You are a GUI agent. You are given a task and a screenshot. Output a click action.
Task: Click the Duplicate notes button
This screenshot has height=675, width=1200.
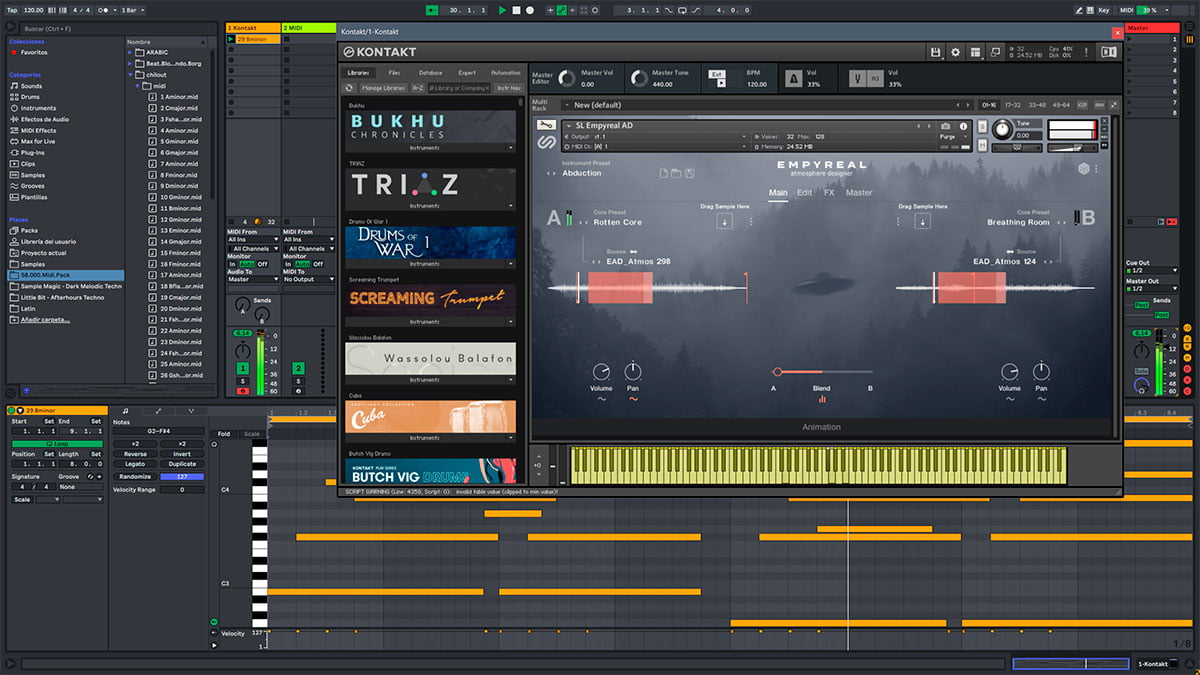click(x=182, y=464)
